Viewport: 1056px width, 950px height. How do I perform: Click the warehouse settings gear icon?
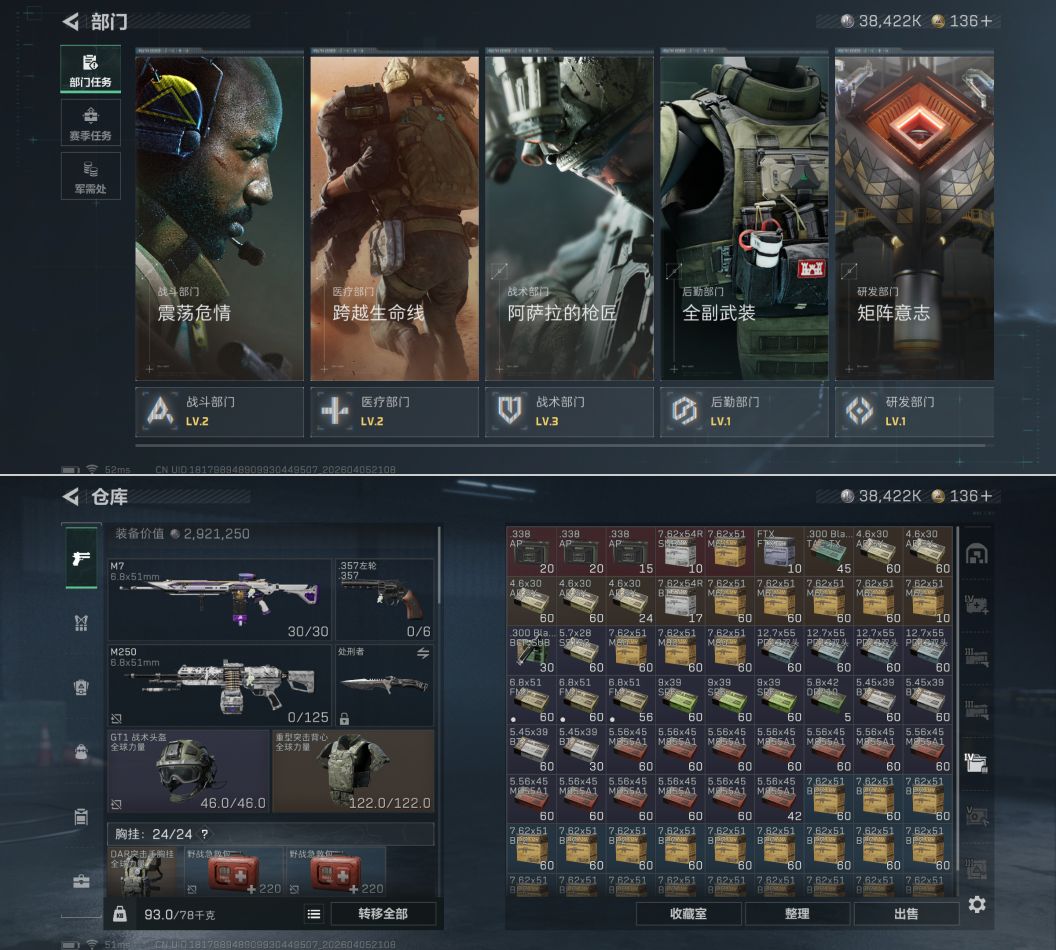(977, 904)
